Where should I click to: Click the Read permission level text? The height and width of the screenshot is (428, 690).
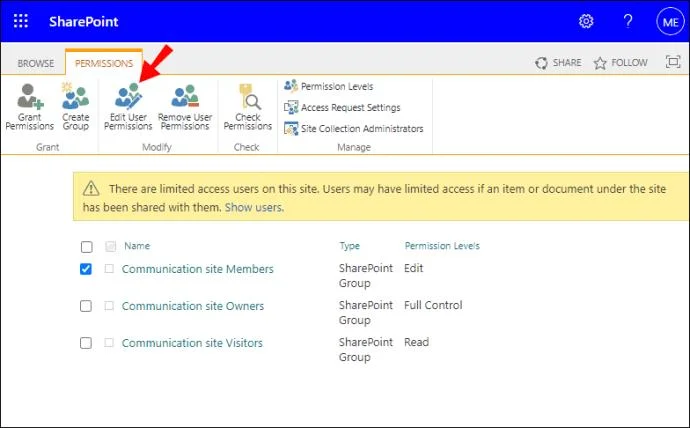pos(416,342)
